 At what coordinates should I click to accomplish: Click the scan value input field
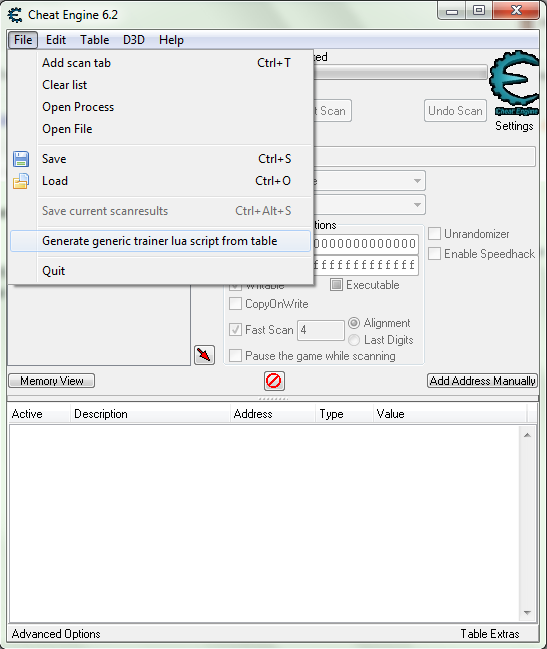(425, 156)
